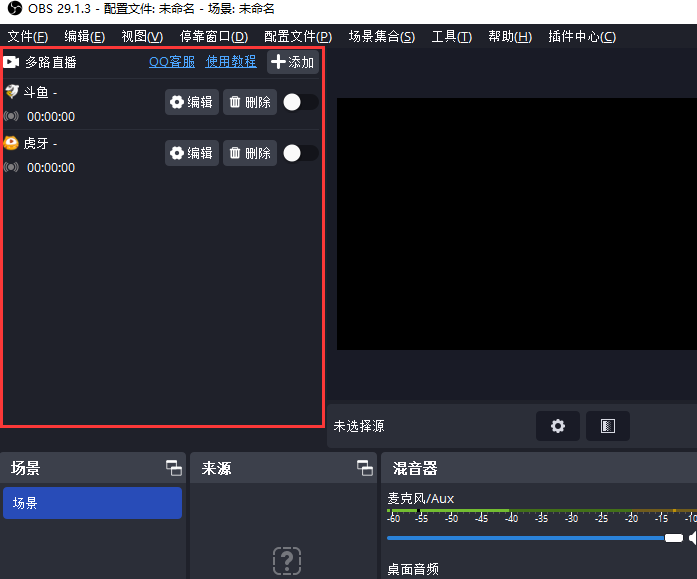Open the 停靠窗口 menu

coord(213,37)
